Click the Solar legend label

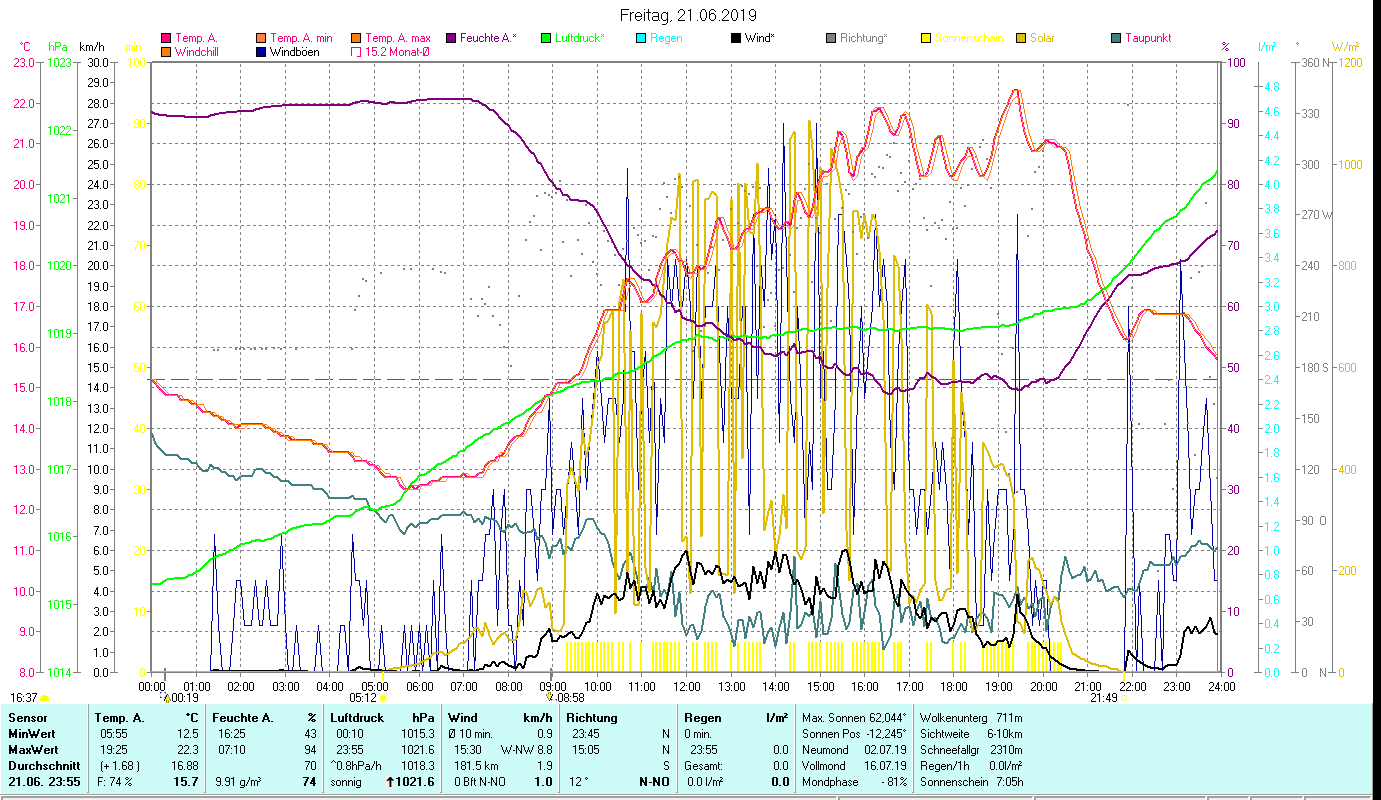[x=1043, y=38]
